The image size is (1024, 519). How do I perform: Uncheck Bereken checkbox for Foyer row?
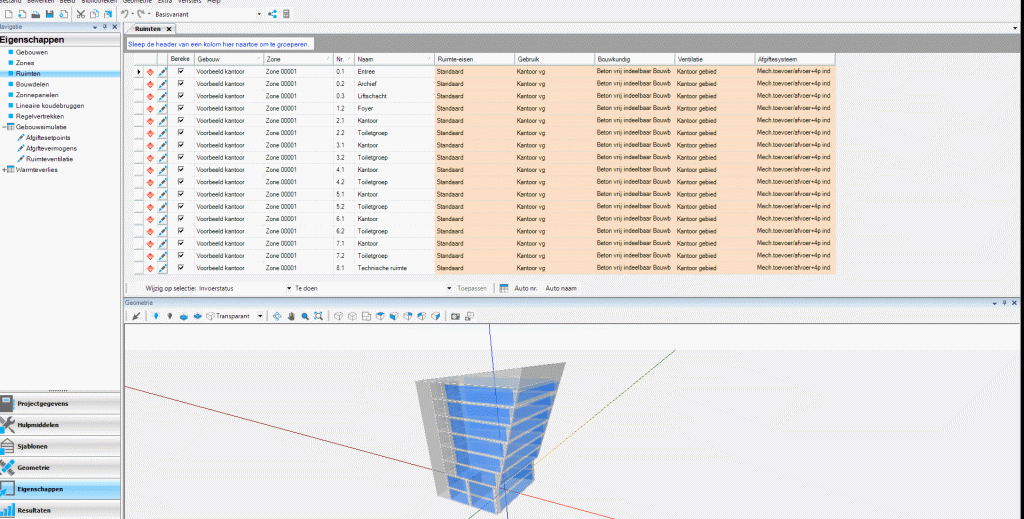(181, 108)
